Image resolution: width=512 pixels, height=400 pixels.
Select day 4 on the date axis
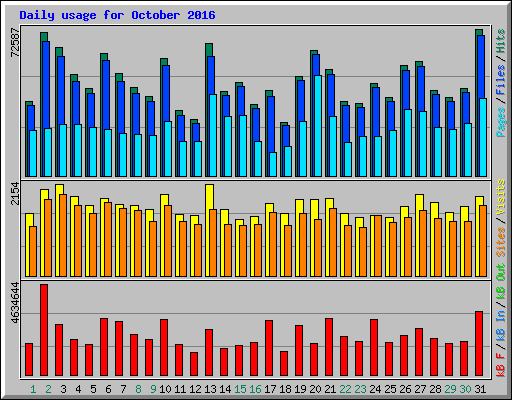pos(78,389)
